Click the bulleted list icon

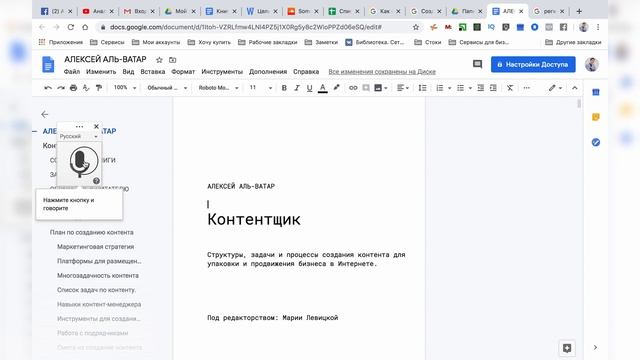(460, 88)
